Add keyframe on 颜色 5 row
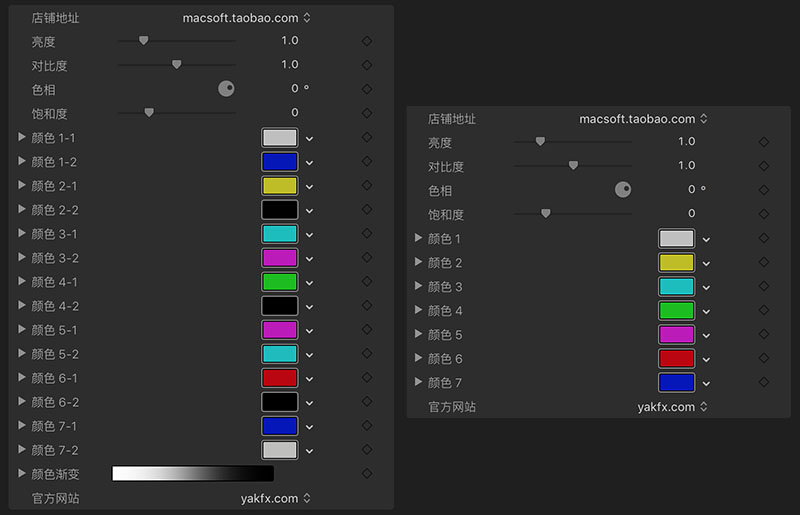Image resolution: width=800 pixels, height=515 pixels. click(763, 334)
